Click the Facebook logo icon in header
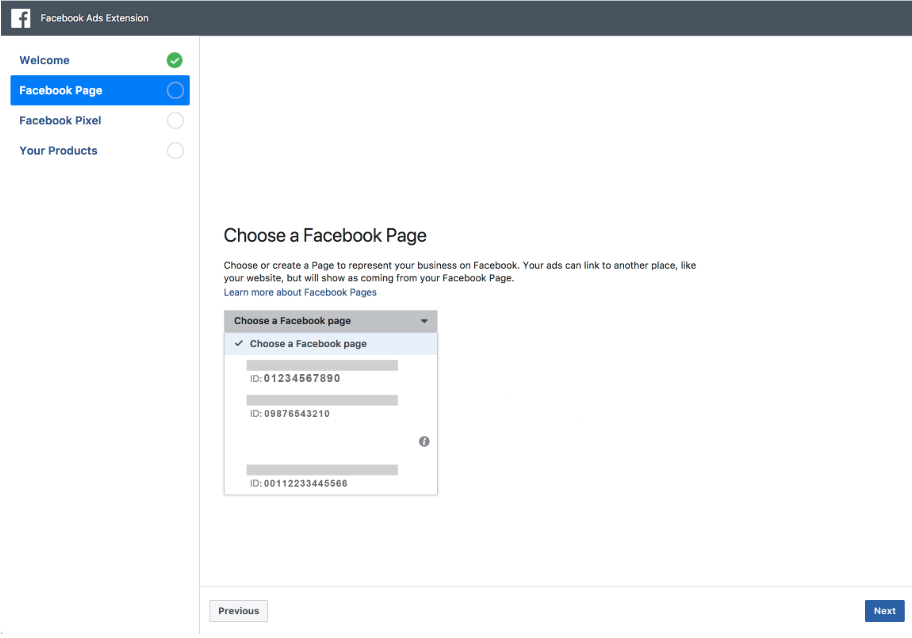Image resolution: width=912 pixels, height=638 pixels. point(20,18)
